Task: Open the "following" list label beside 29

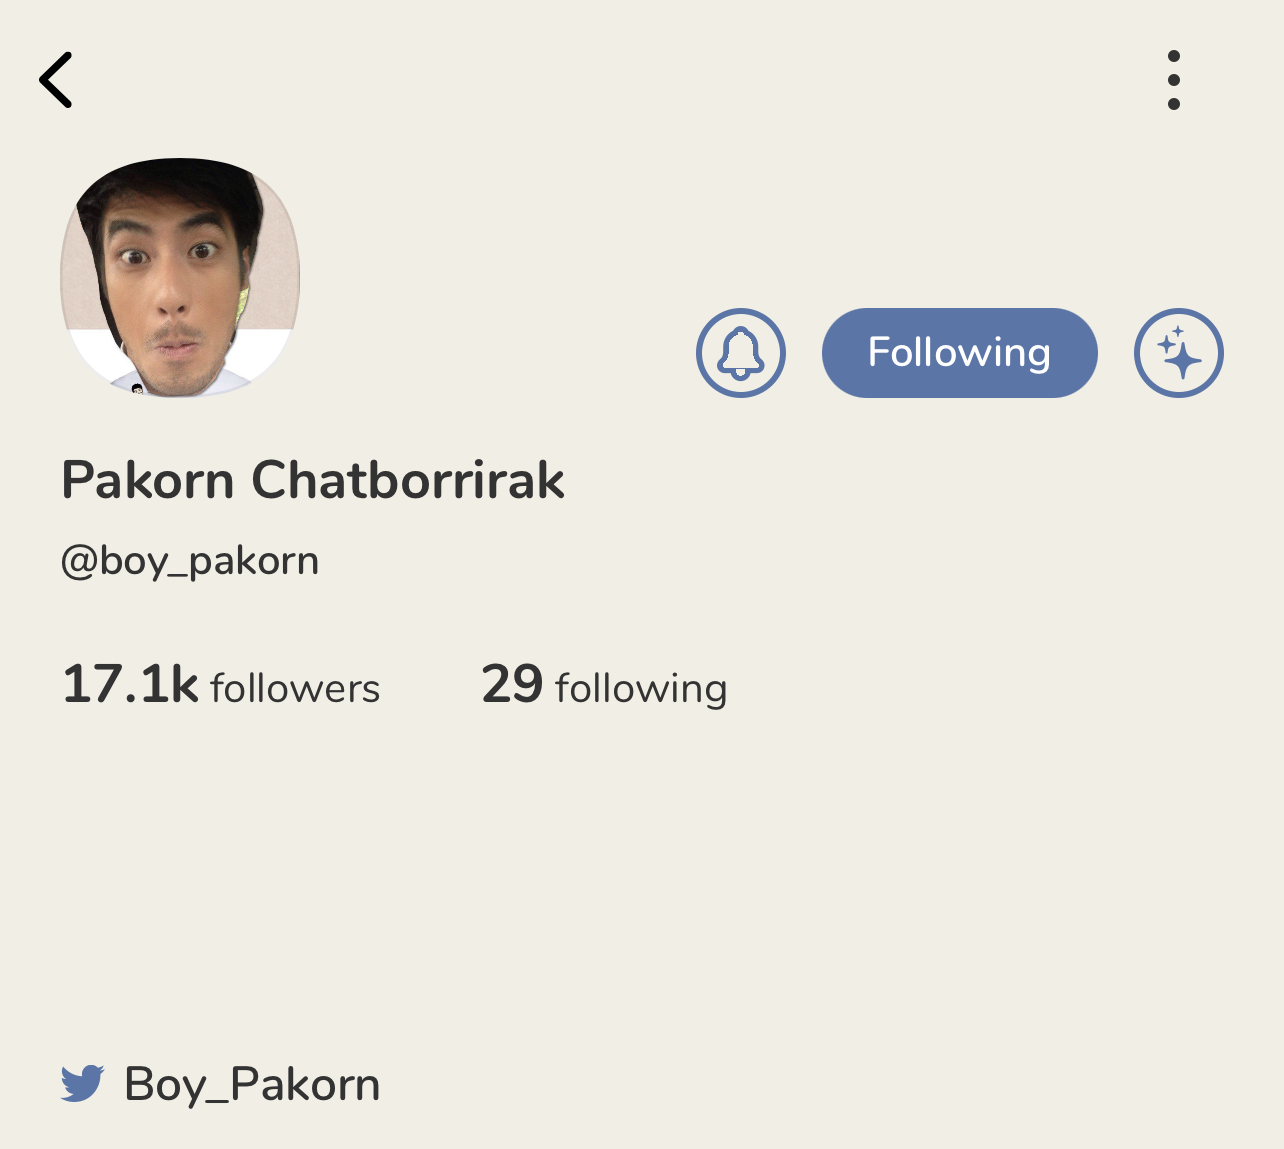Action: coord(641,689)
